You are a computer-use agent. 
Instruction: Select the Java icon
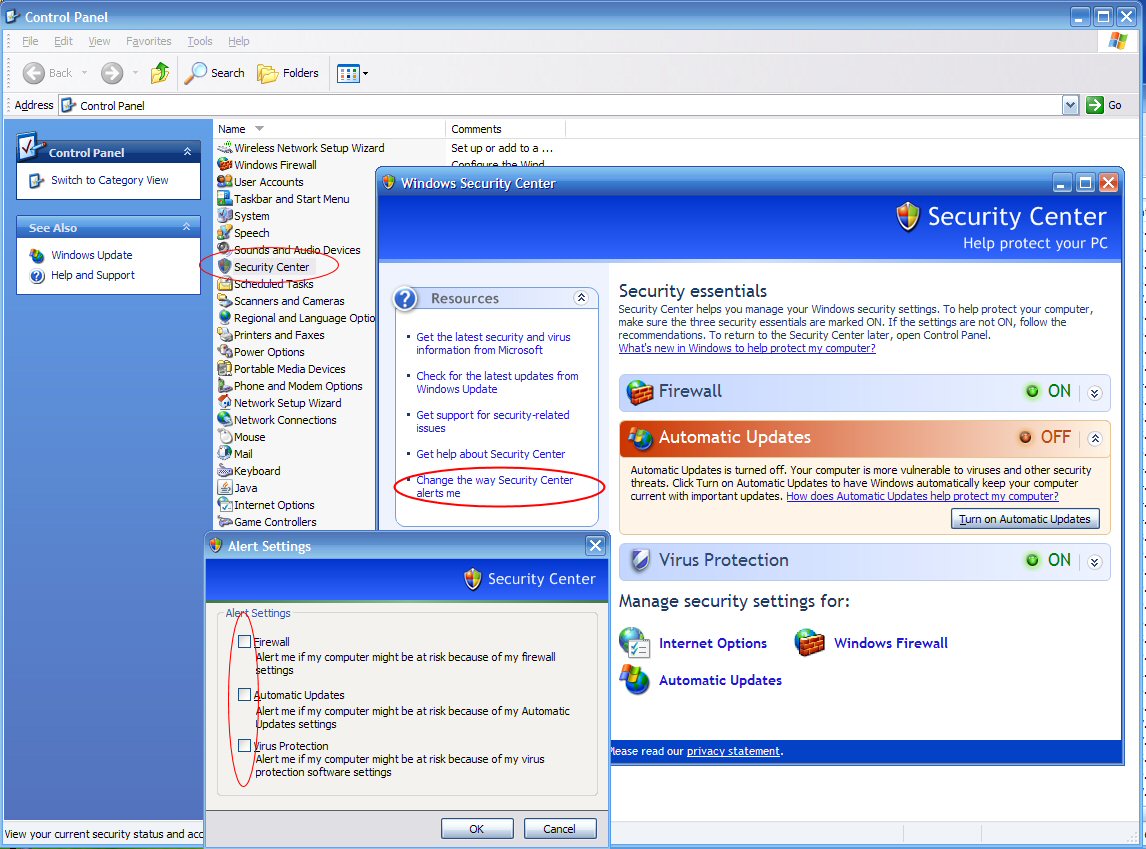point(224,487)
